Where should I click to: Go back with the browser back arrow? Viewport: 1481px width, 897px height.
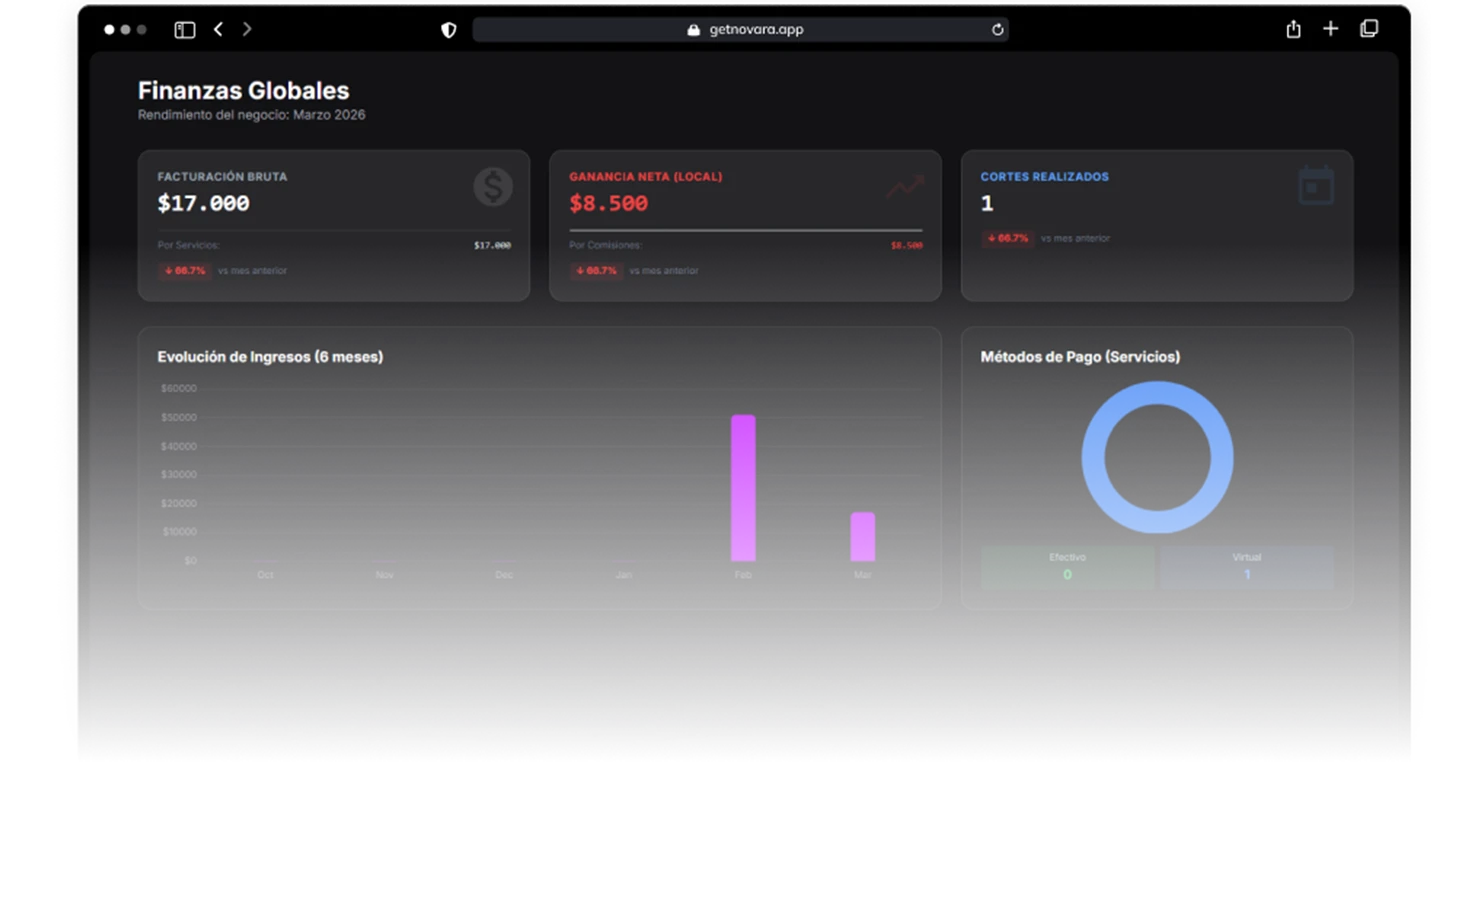(218, 30)
